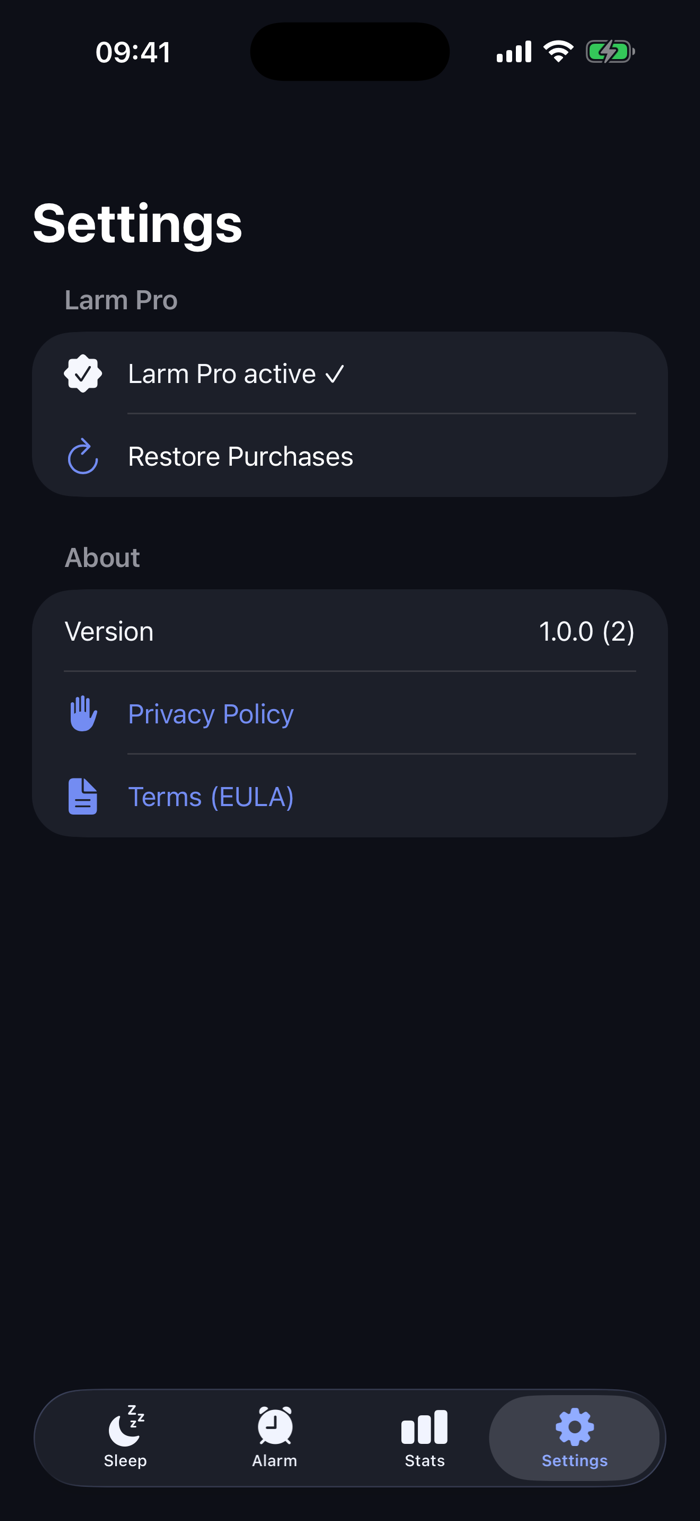The image size is (700, 1521).
Task: Tap the Stats bar chart icon
Action: click(x=424, y=1427)
